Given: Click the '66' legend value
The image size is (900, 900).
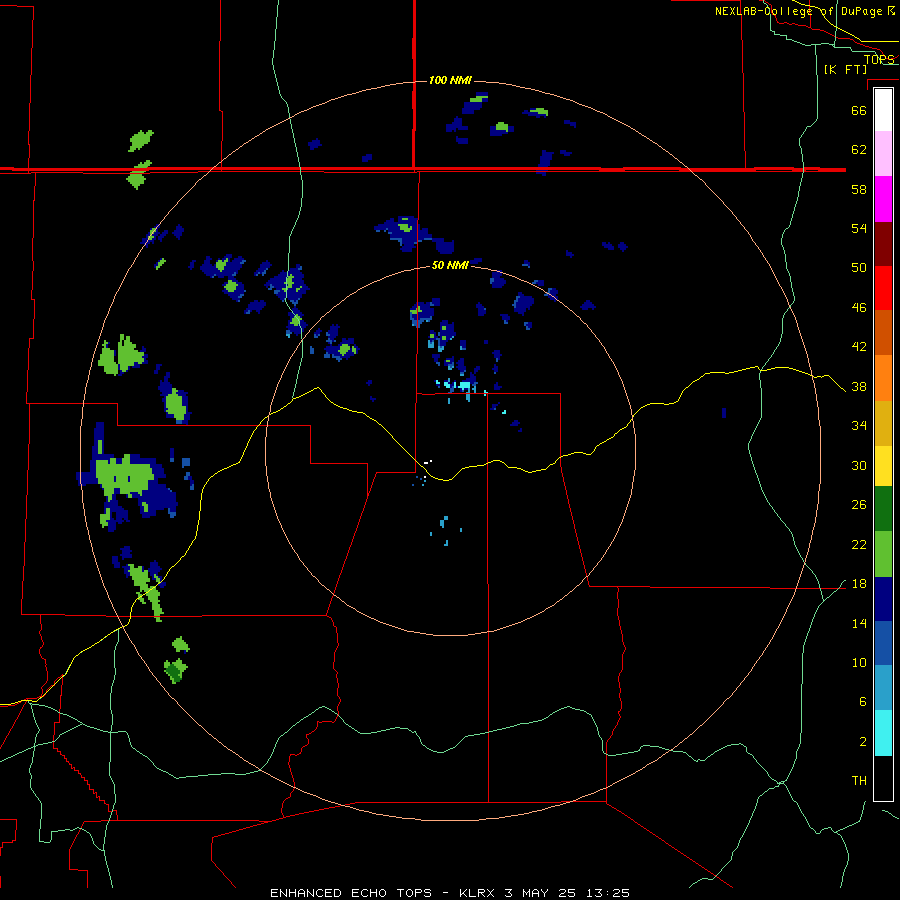Looking at the screenshot, I should [x=859, y=110].
